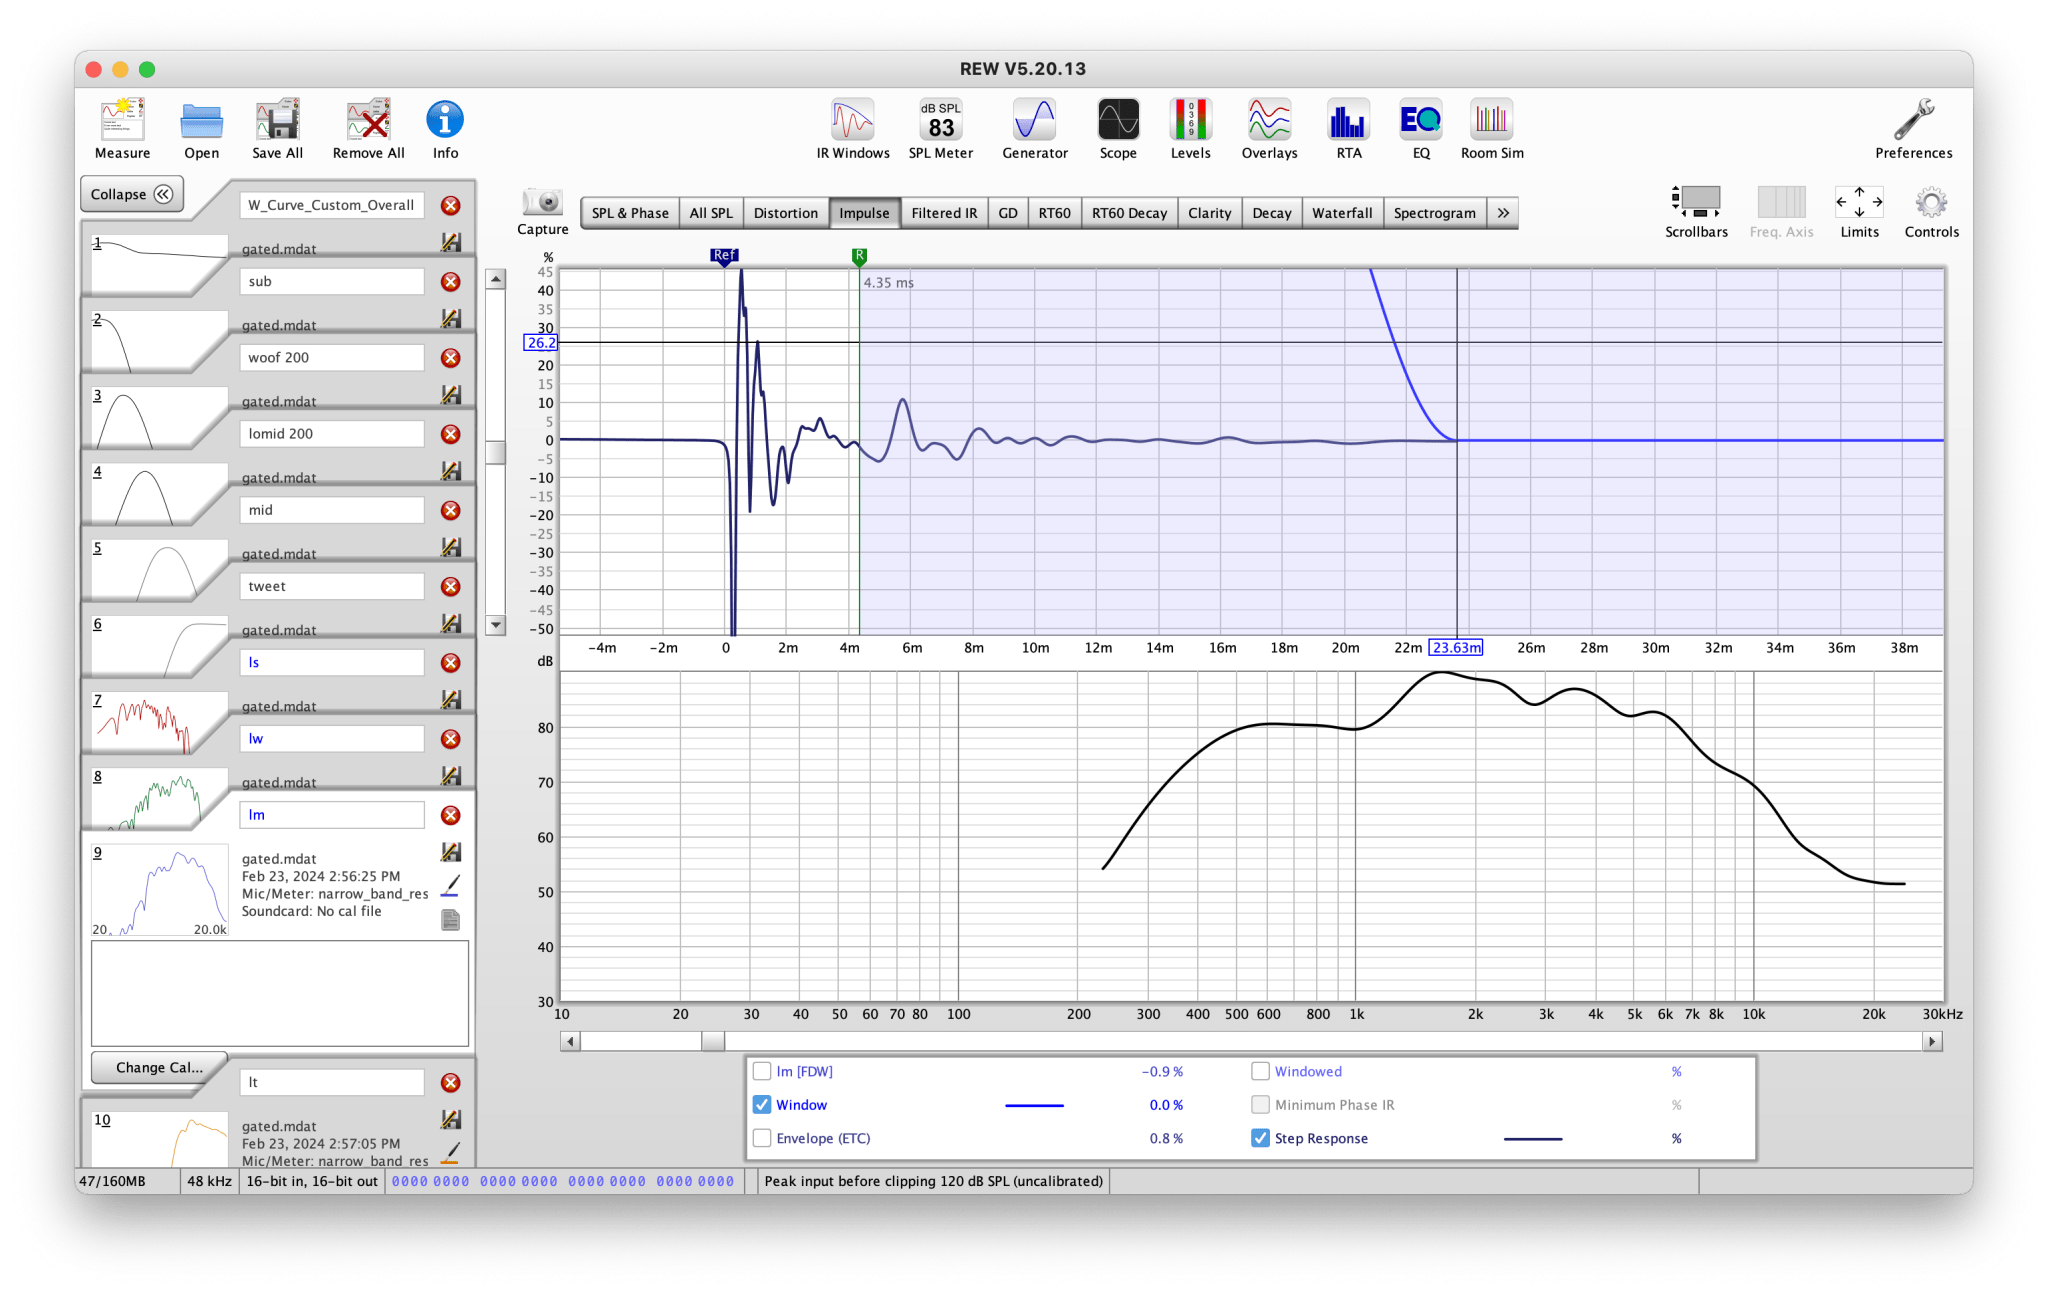Show more graph tabs with chevron
This screenshot has width=2048, height=1293.
point(1503,213)
